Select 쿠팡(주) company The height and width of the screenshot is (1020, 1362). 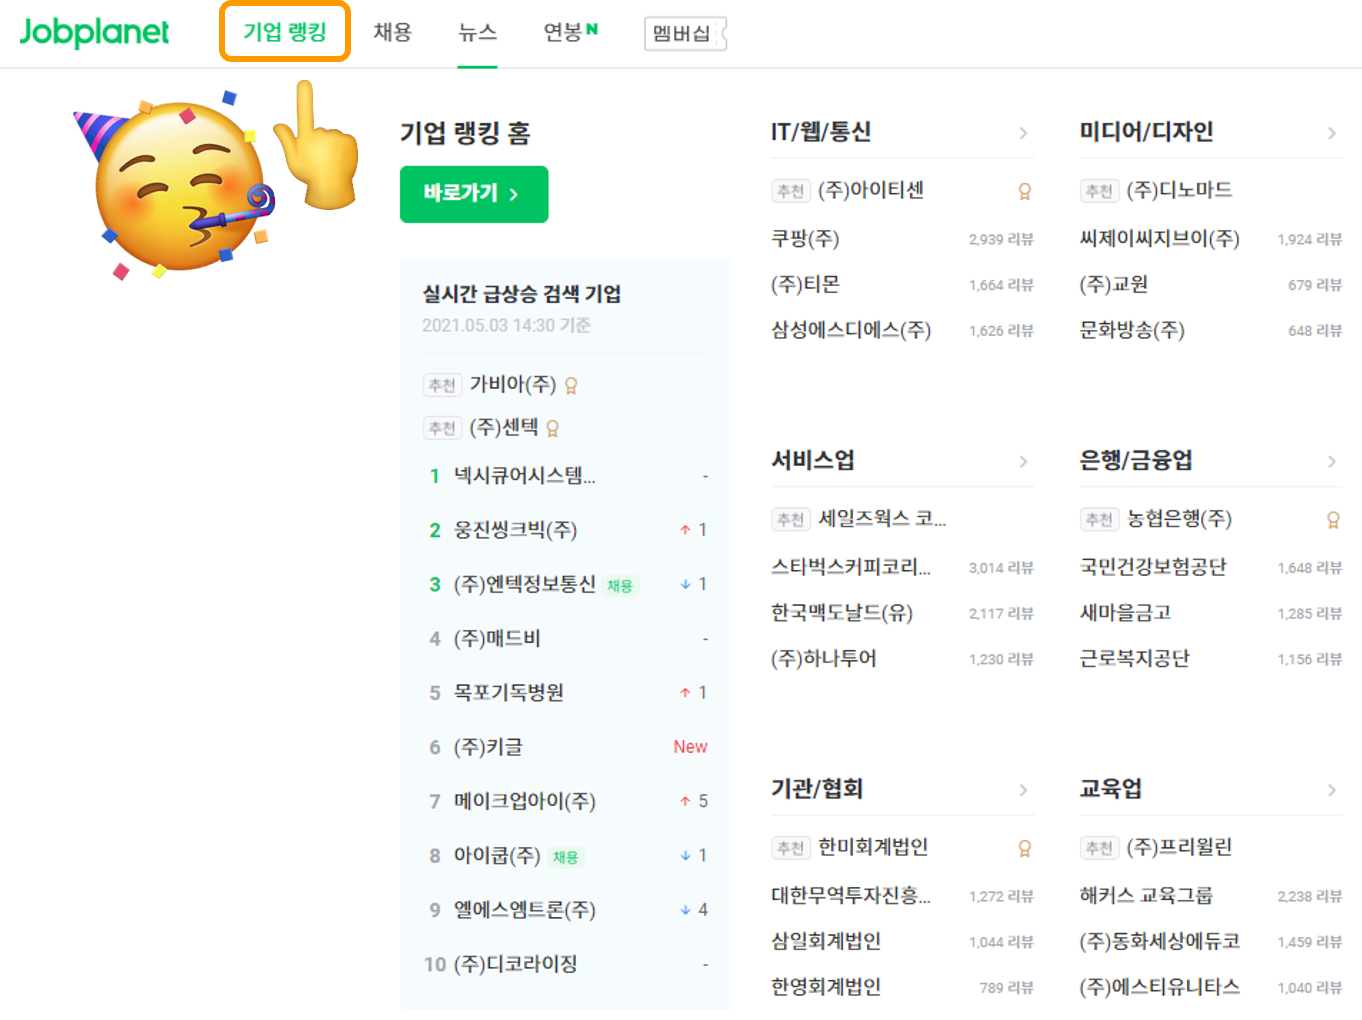805,239
